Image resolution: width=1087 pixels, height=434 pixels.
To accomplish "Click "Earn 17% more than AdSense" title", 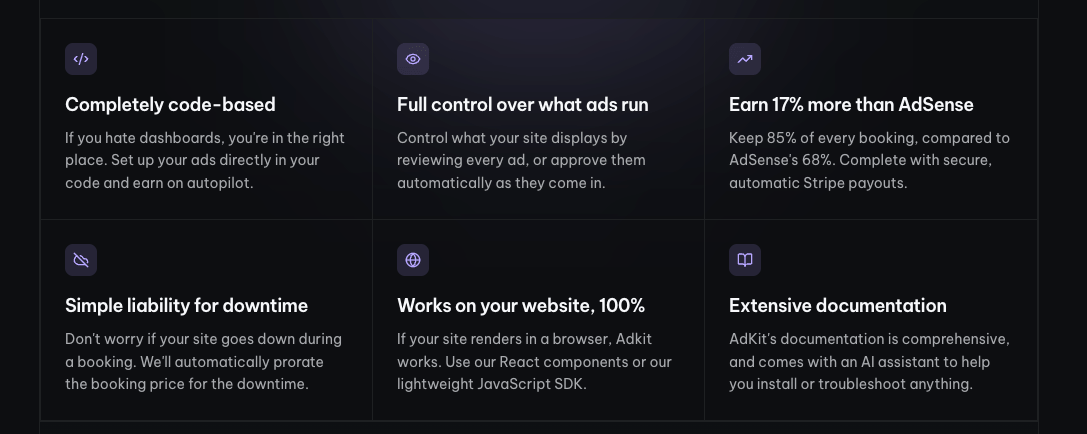I will pos(850,105).
